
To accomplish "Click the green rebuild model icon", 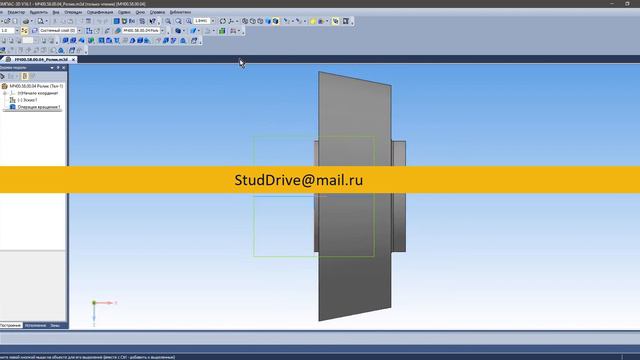I will [x=222, y=31].
